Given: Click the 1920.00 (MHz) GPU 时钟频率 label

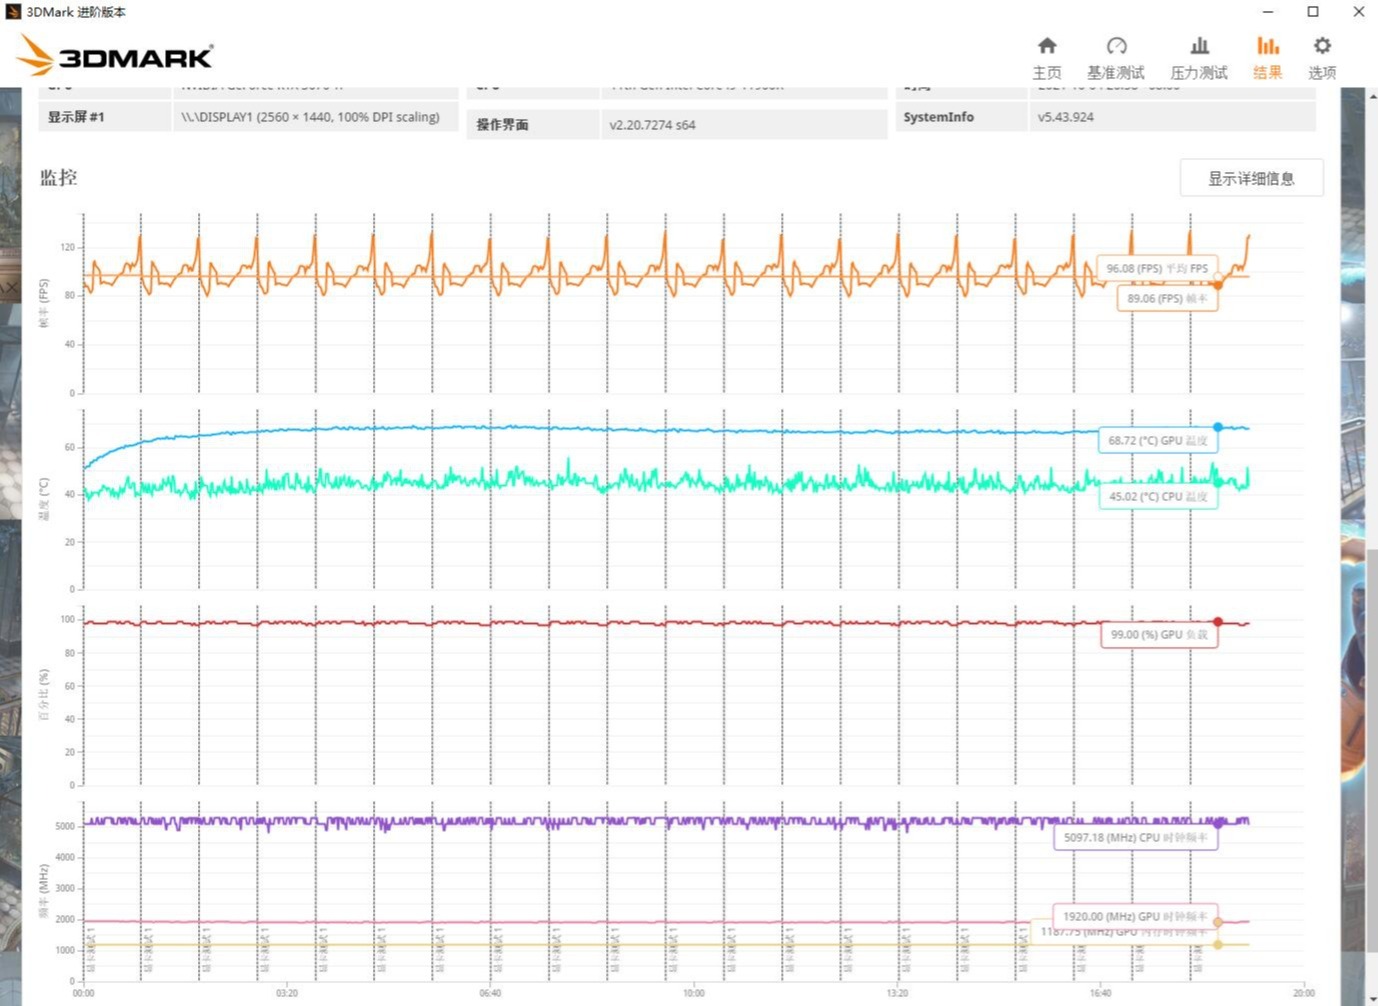Looking at the screenshot, I should click(x=1135, y=916).
